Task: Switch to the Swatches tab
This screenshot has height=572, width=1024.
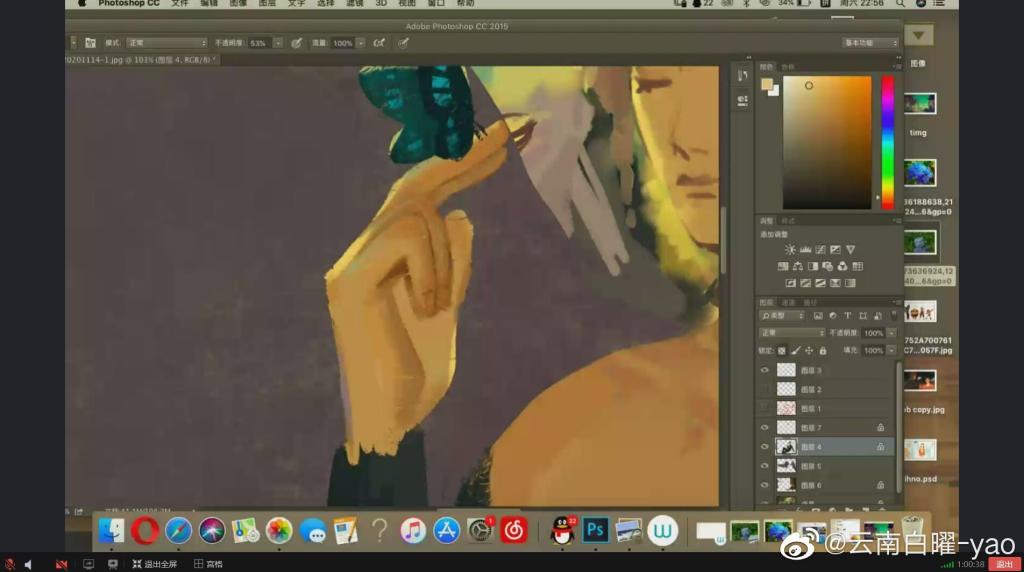Action: coord(788,67)
